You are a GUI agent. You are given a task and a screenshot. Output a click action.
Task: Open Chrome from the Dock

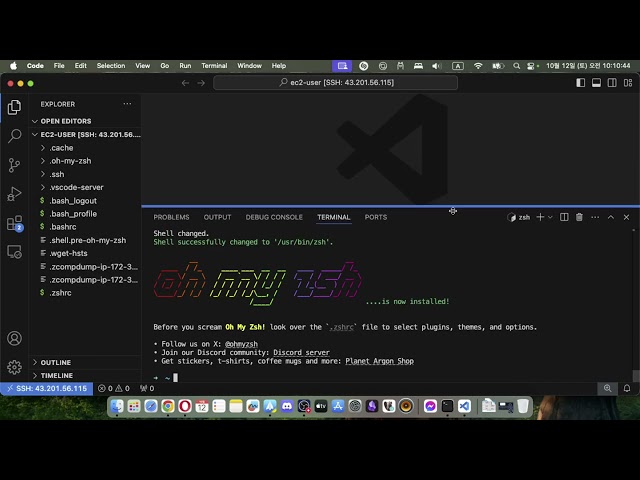pyautogui.click(x=168, y=406)
